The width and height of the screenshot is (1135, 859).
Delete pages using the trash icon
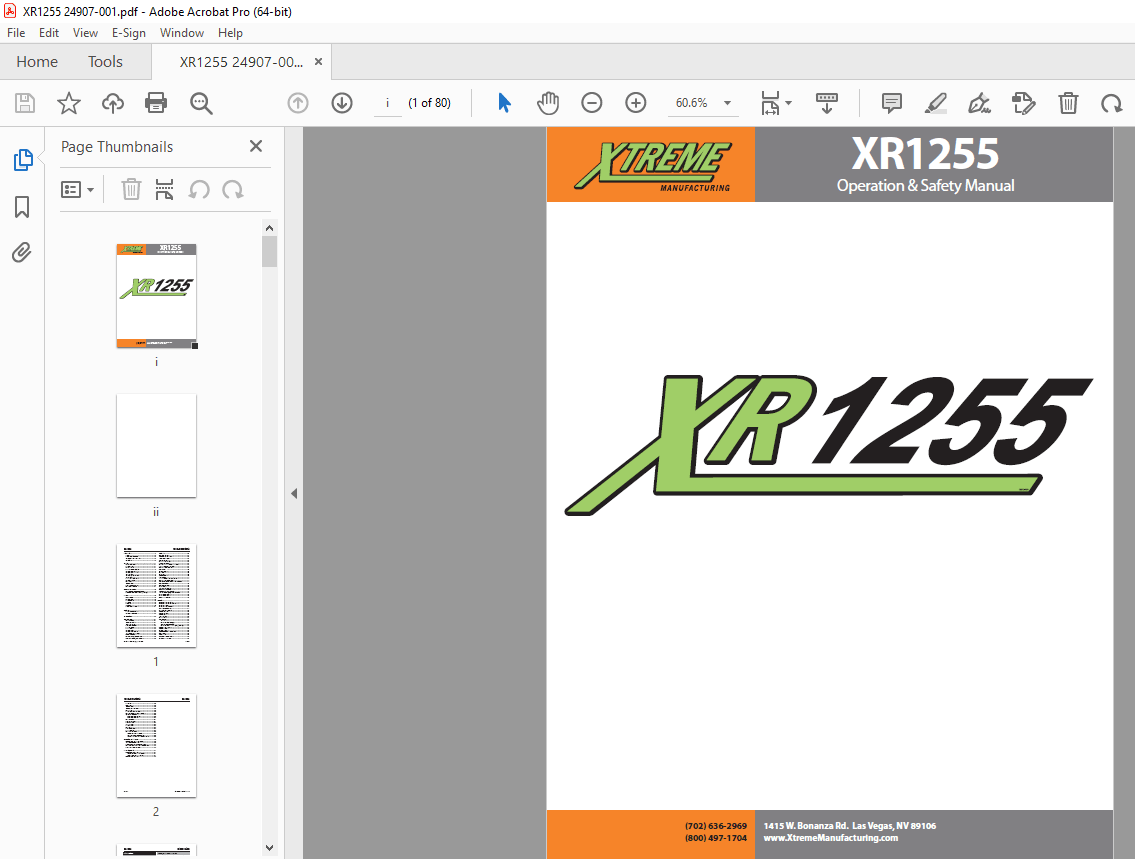1068,103
